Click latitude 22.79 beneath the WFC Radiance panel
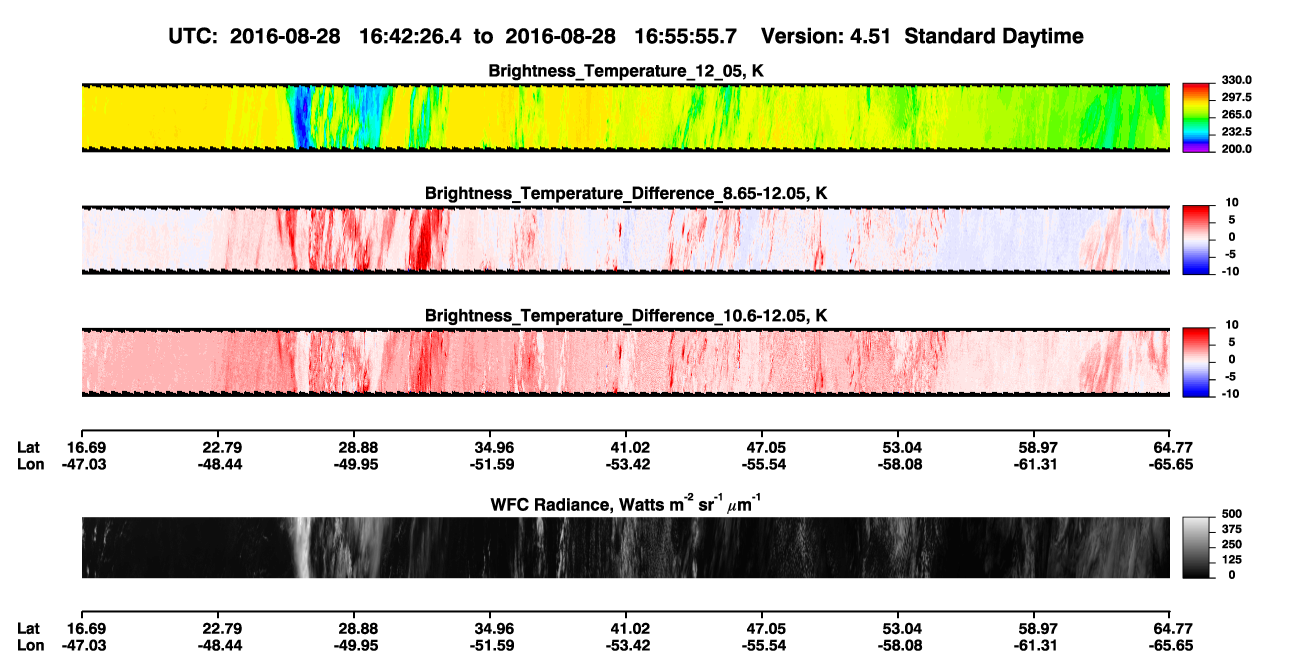The image size is (1300, 667). (x=219, y=628)
